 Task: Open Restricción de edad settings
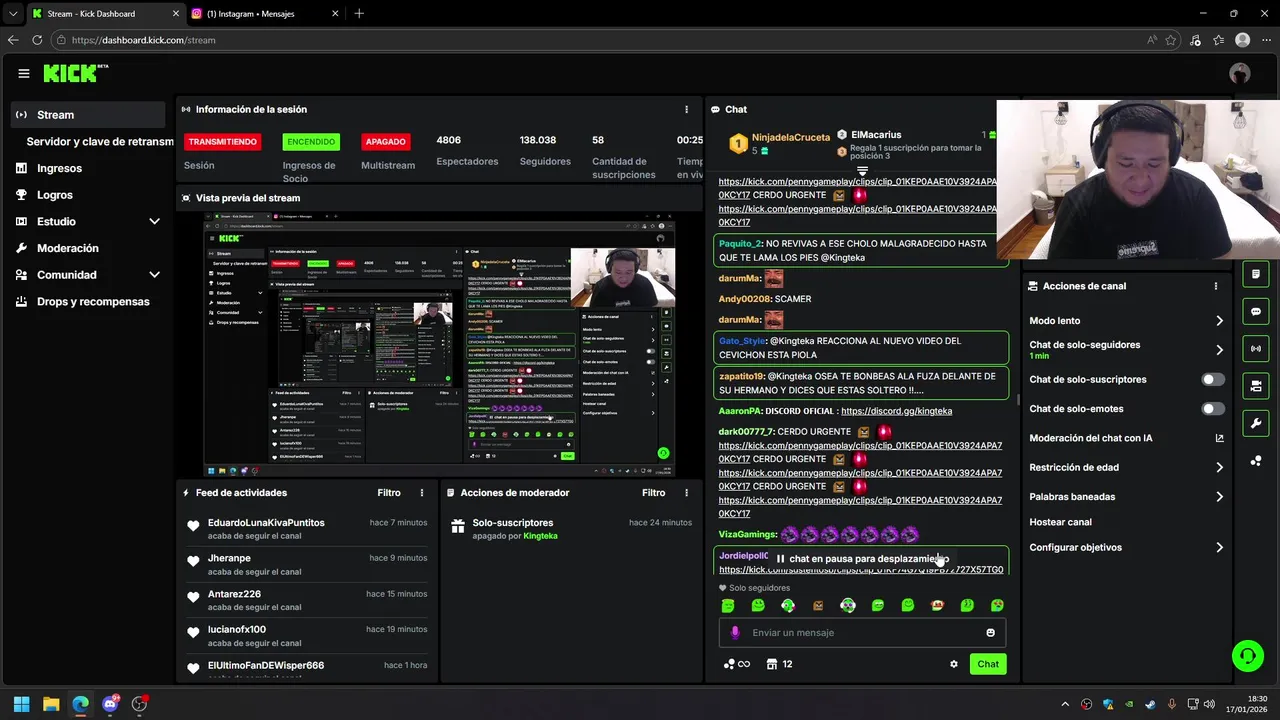[x=1126, y=467]
